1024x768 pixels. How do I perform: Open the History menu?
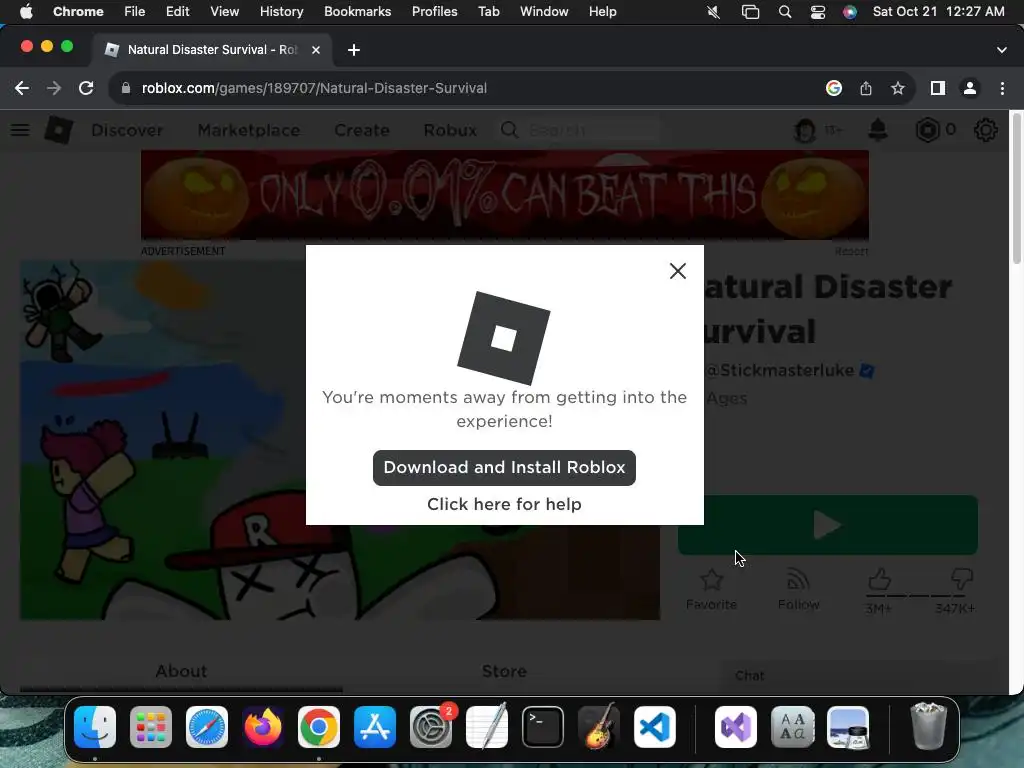click(281, 12)
